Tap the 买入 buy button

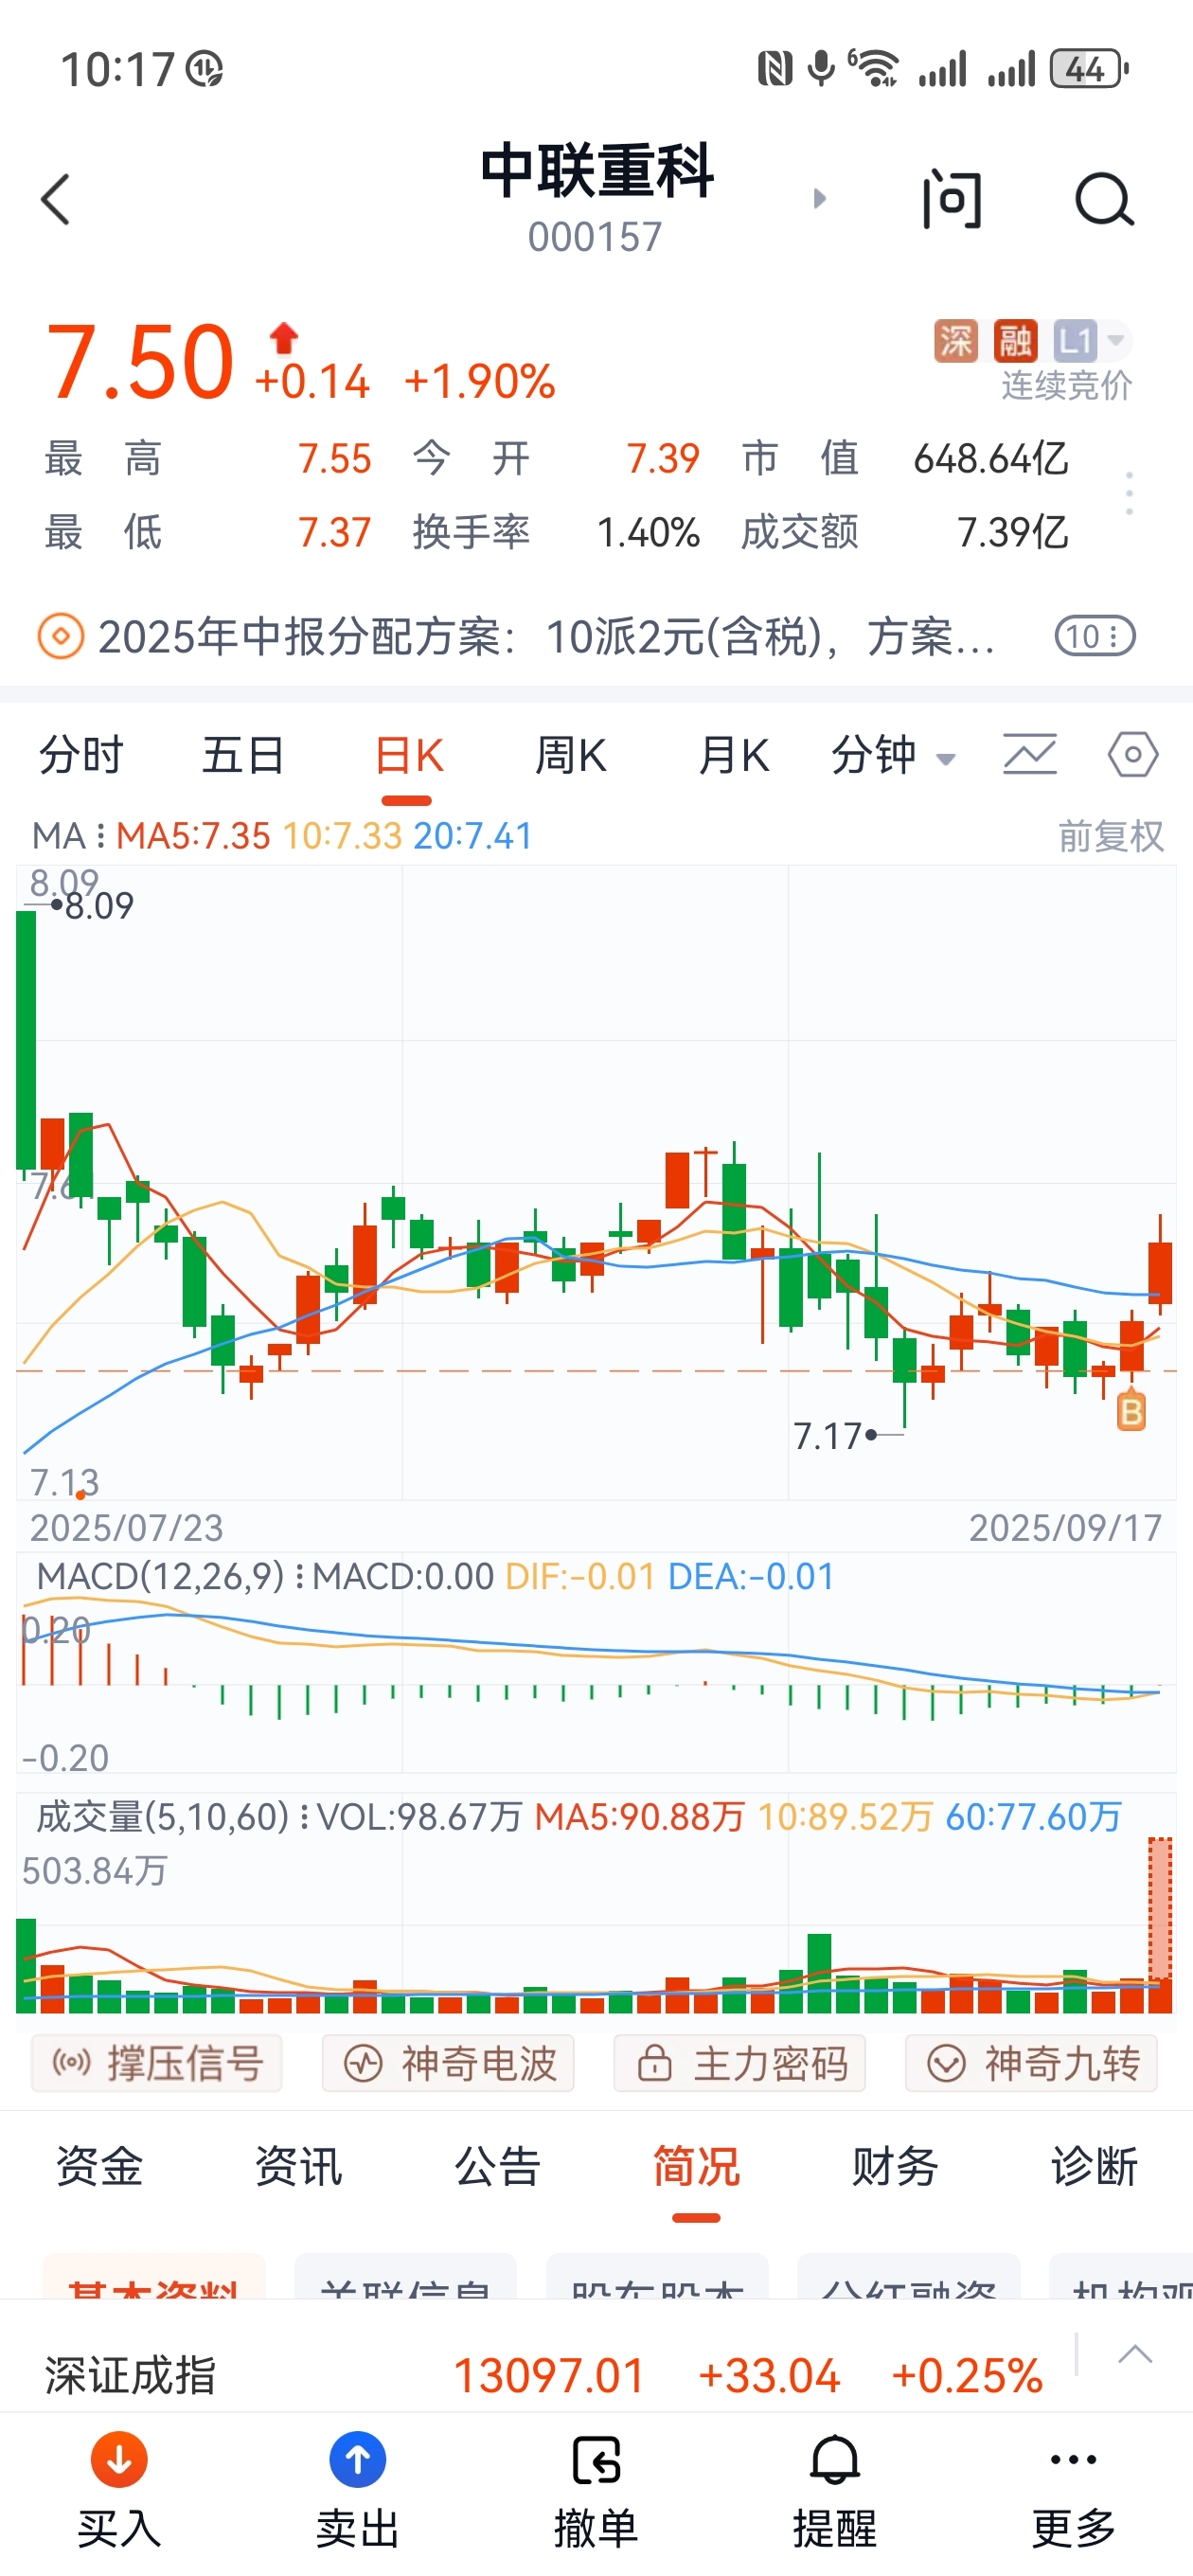pyautogui.click(x=119, y=2490)
